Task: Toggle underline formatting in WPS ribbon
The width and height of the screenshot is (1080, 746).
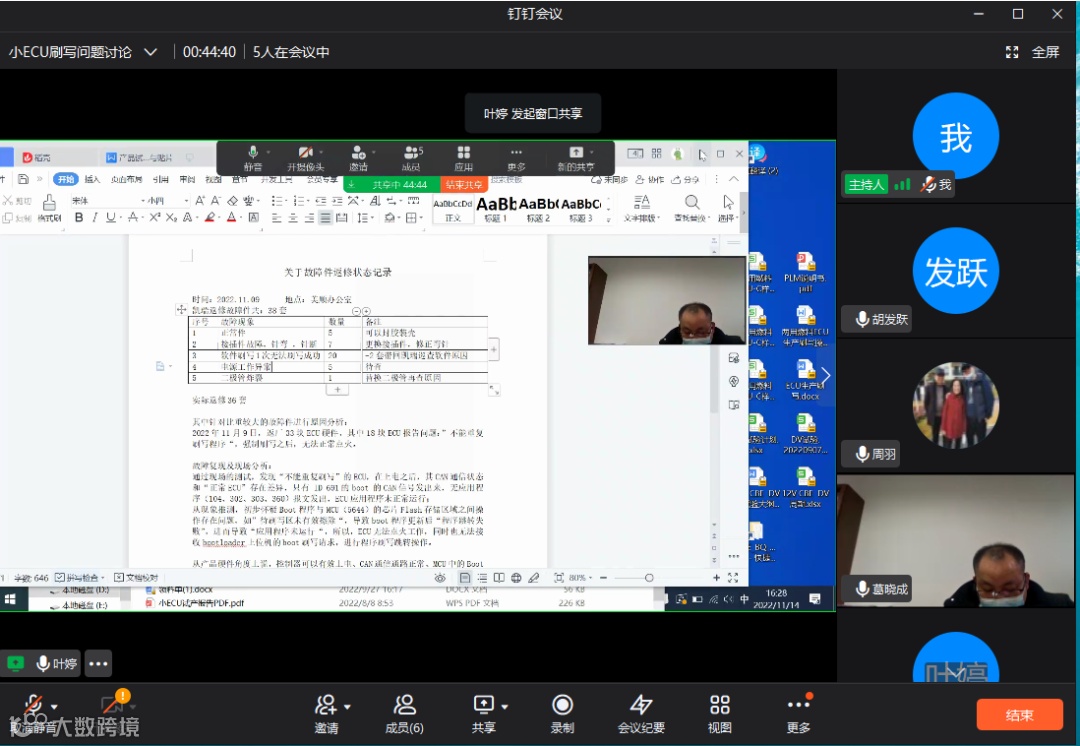Action: 110,218
